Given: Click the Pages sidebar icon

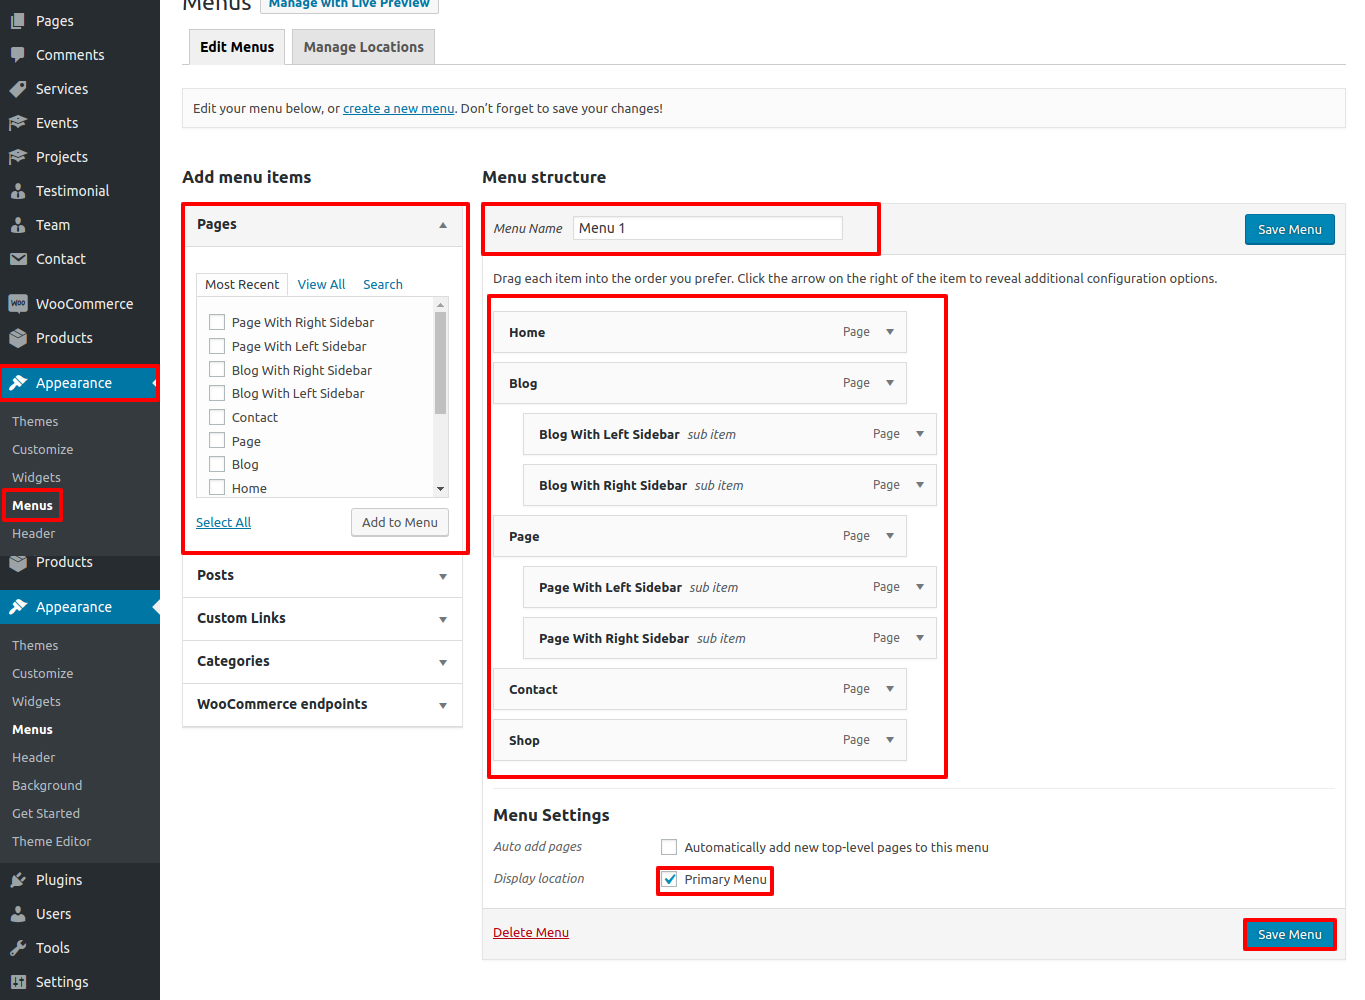Looking at the screenshot, I should (18, 21).
